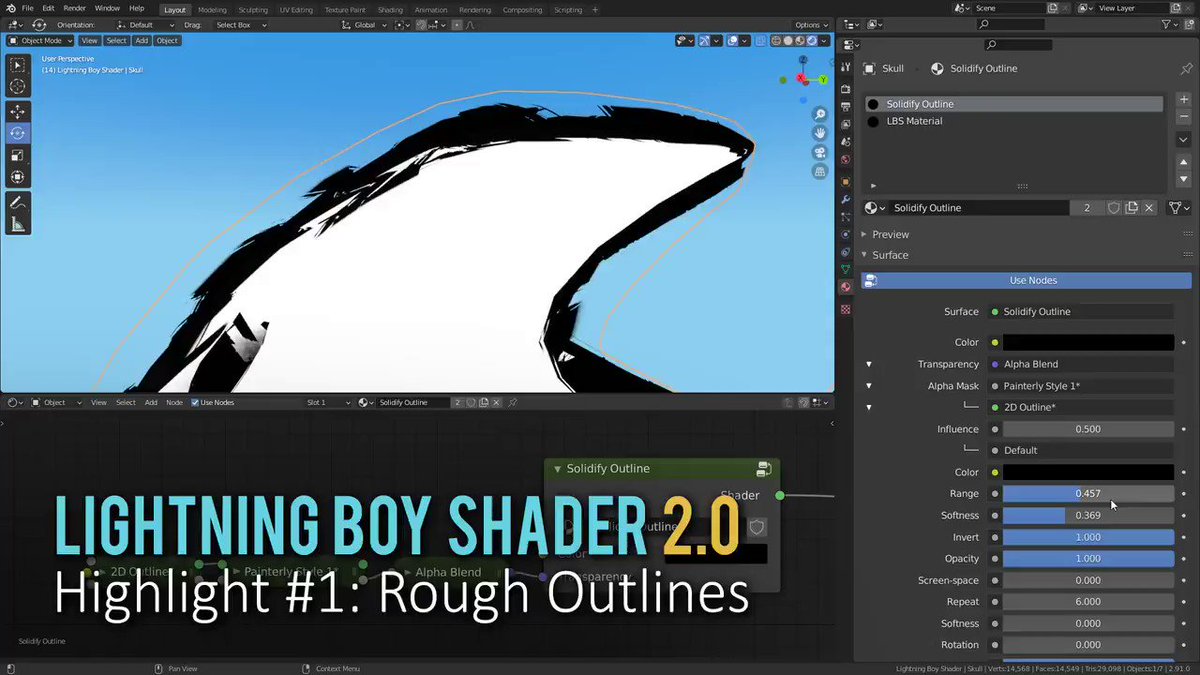Adjust the Softness slider showing 0.369

click(1088, 515)
